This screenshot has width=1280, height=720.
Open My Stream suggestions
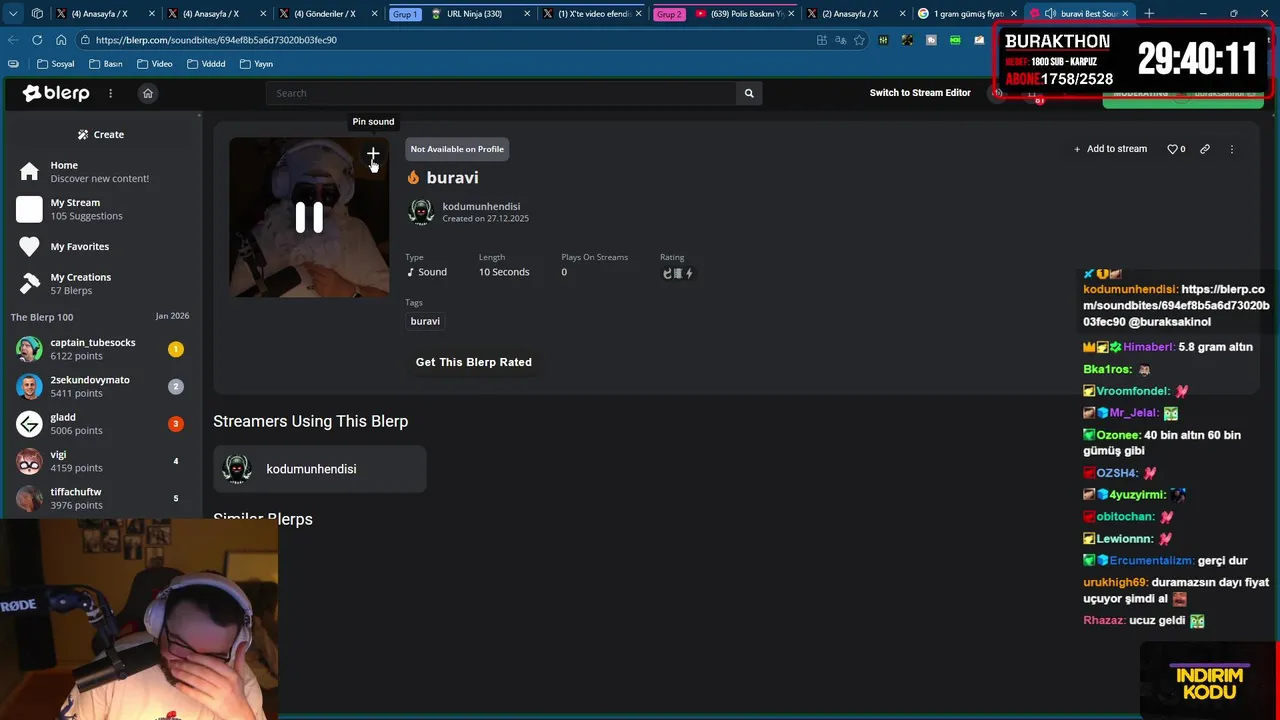(x=102, y=209)
